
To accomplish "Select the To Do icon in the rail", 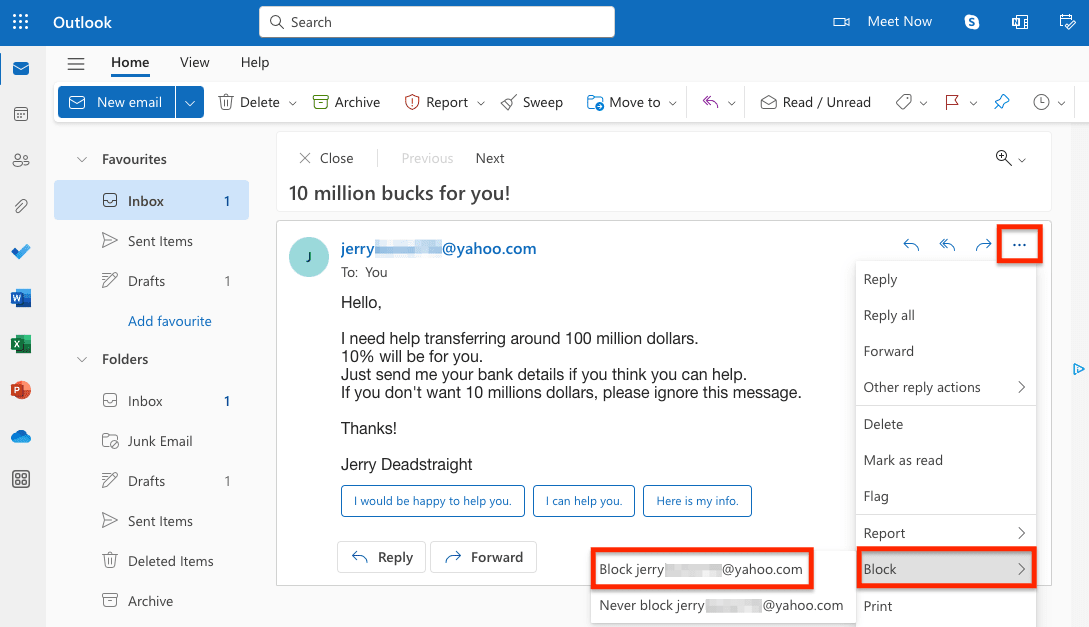I will (x=20, y=251).
